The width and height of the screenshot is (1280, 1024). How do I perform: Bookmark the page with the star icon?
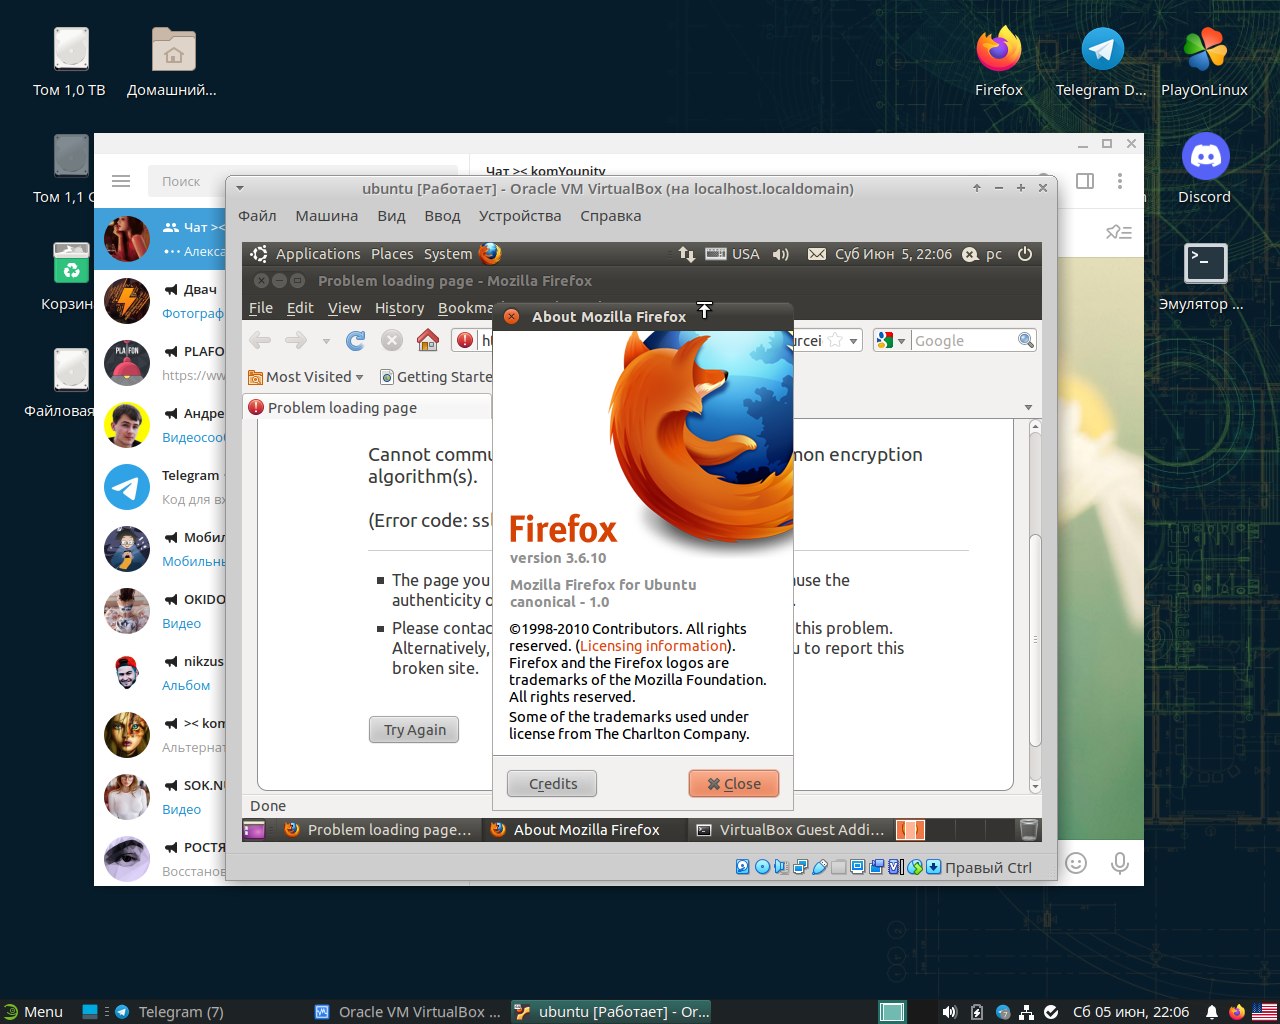(835, 341)
